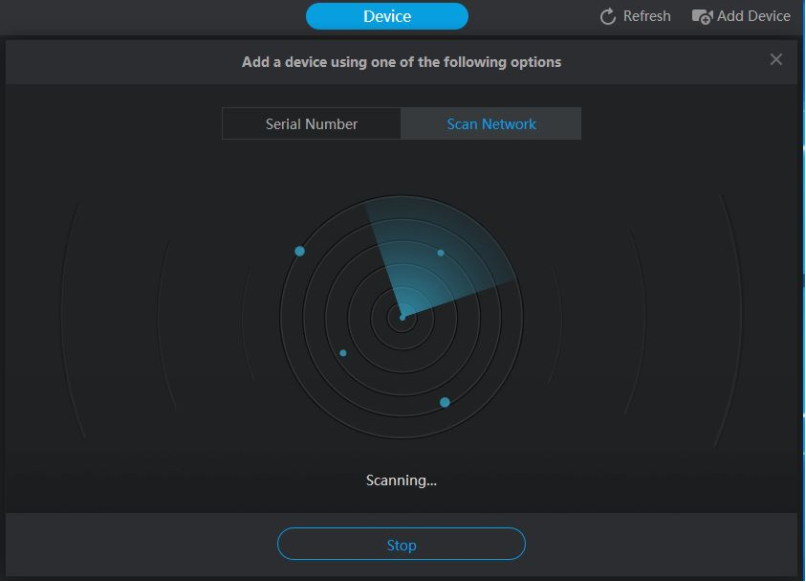Switch to the Serial Number tab
The image size is (806, 582).
(311, 124)
